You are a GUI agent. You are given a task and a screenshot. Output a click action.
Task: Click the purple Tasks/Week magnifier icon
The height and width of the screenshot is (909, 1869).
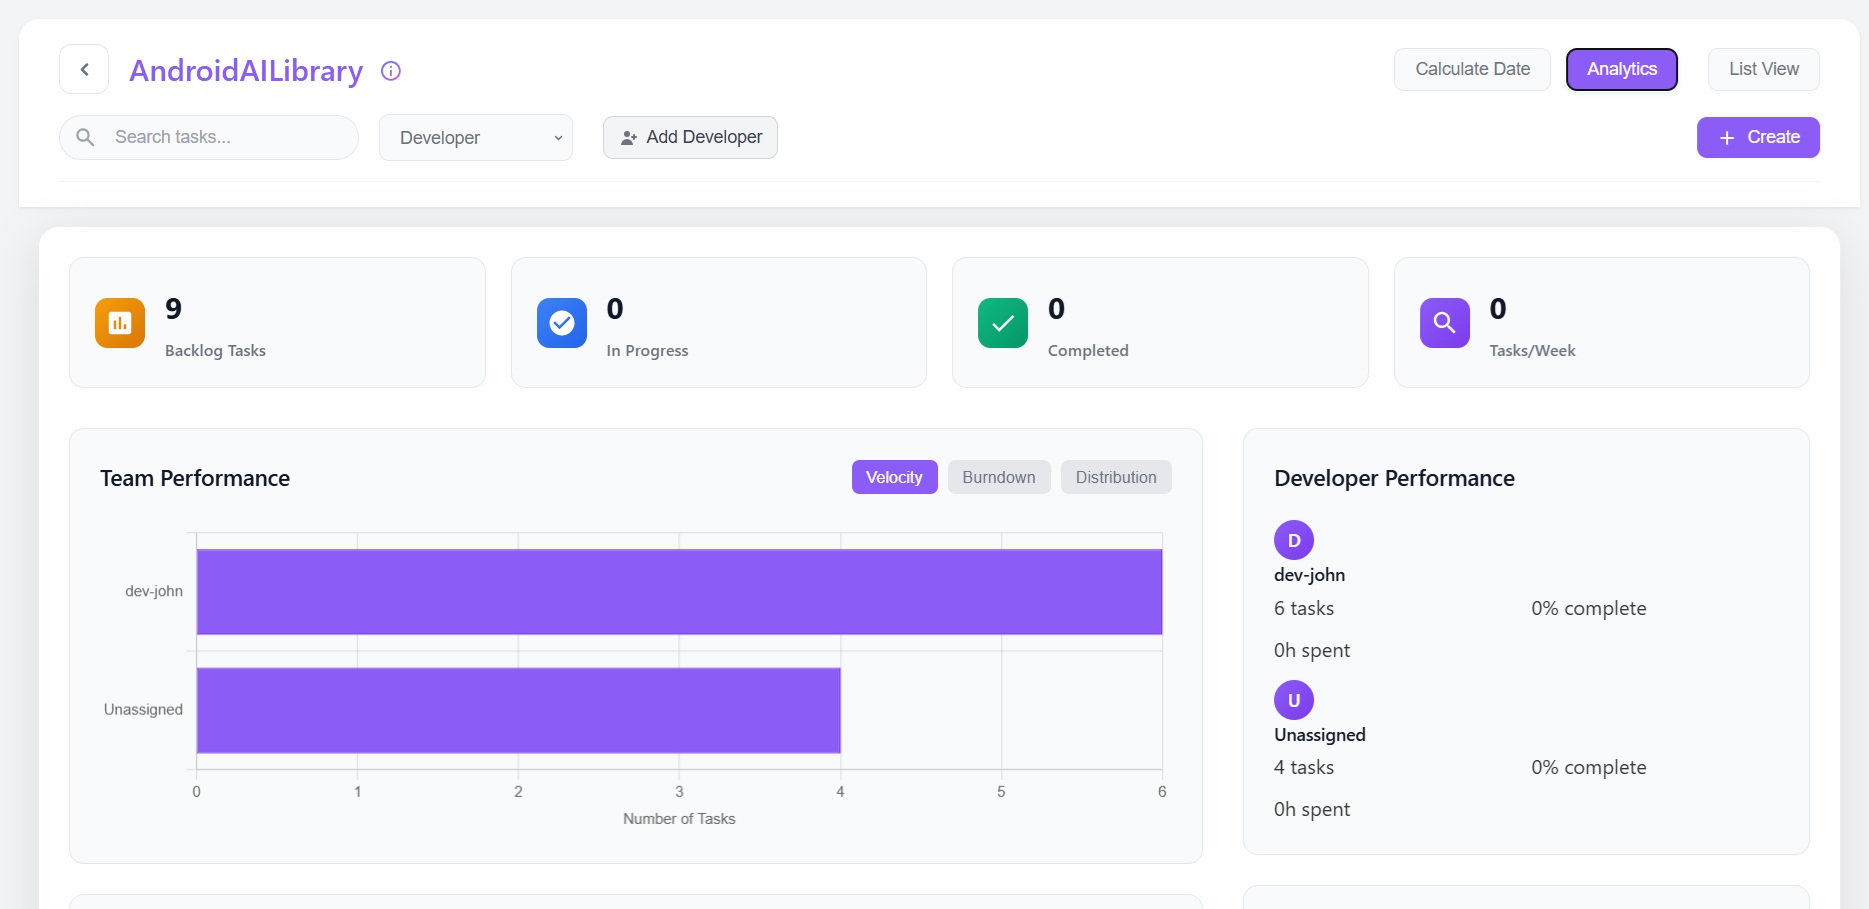coord(1444,323)
